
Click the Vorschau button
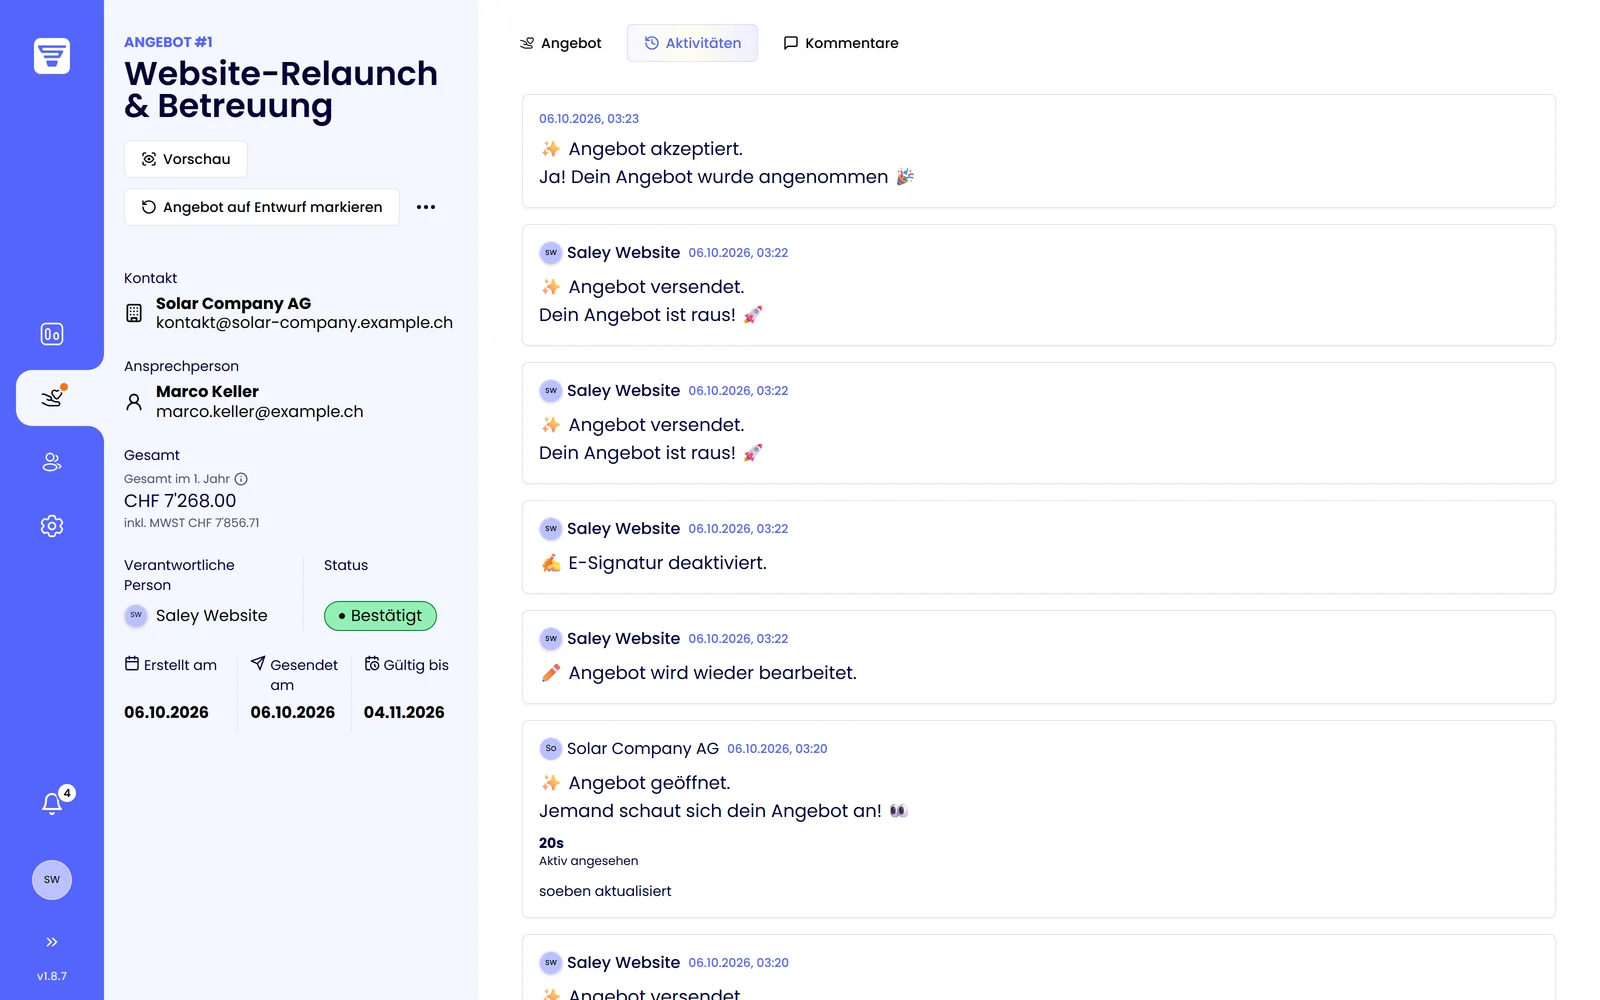click(x=186, y=159)
